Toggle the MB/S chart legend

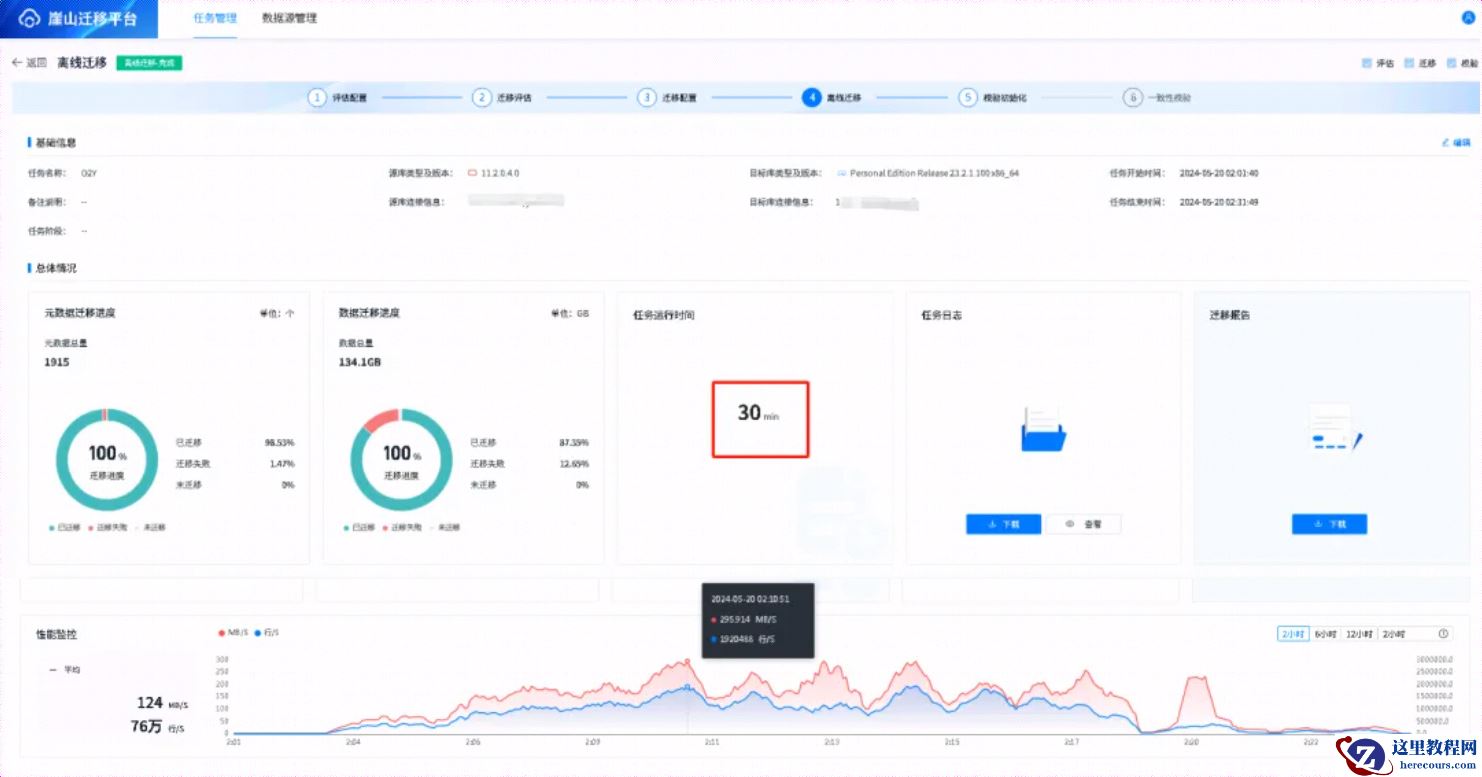(x=233, y=633)
